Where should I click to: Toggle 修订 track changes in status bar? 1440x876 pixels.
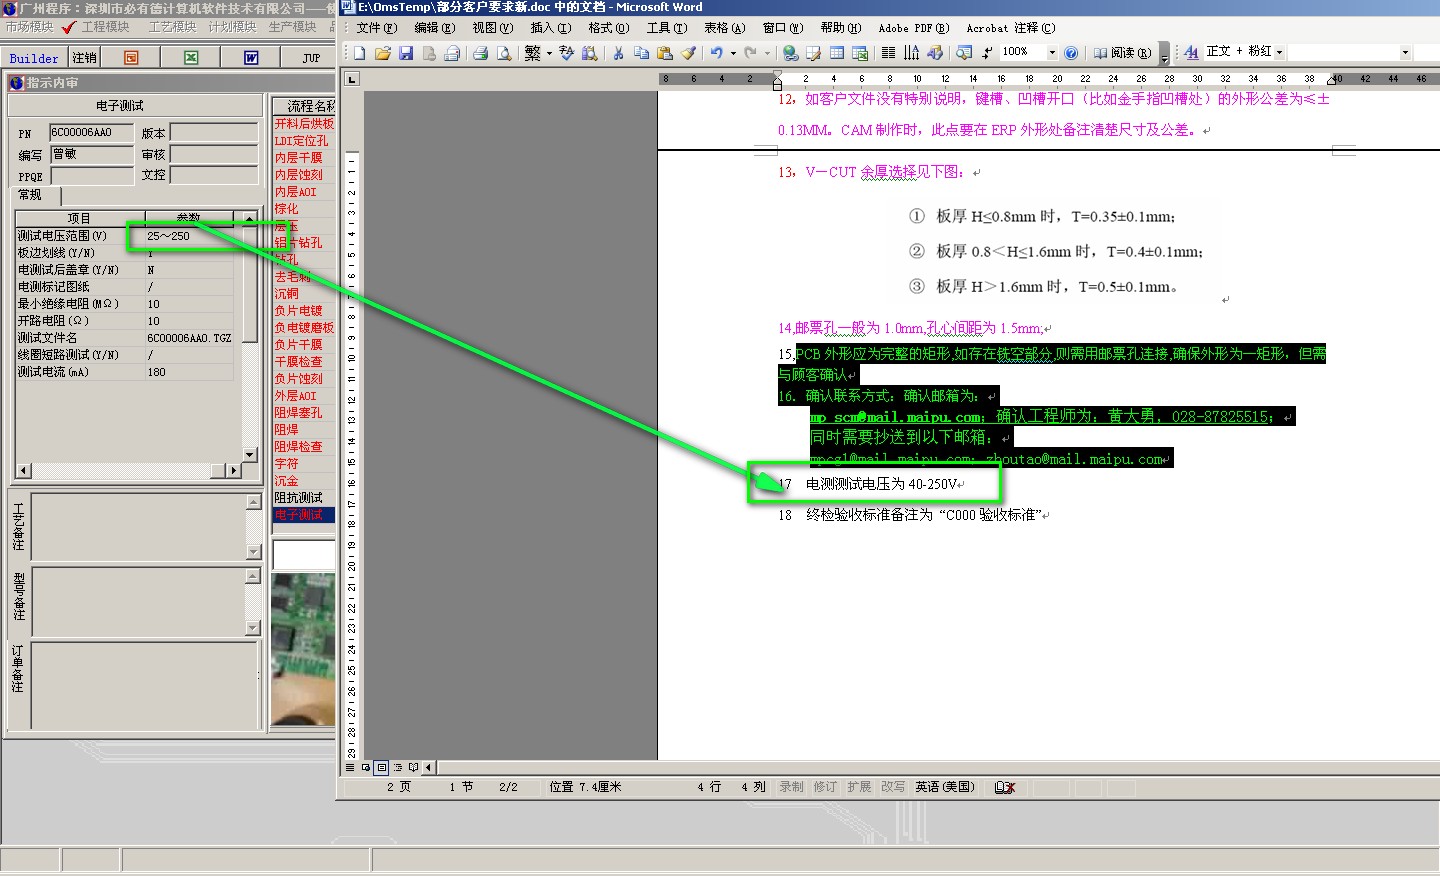pos(826,788)
